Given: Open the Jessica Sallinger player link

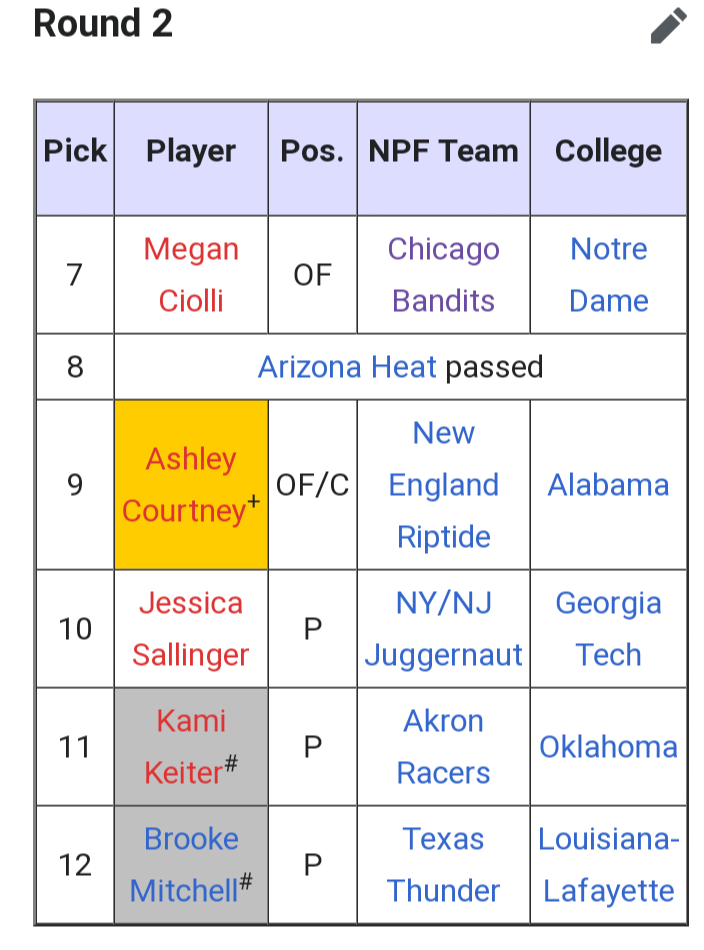Looking at the screenshot, I should pos(191,629).
